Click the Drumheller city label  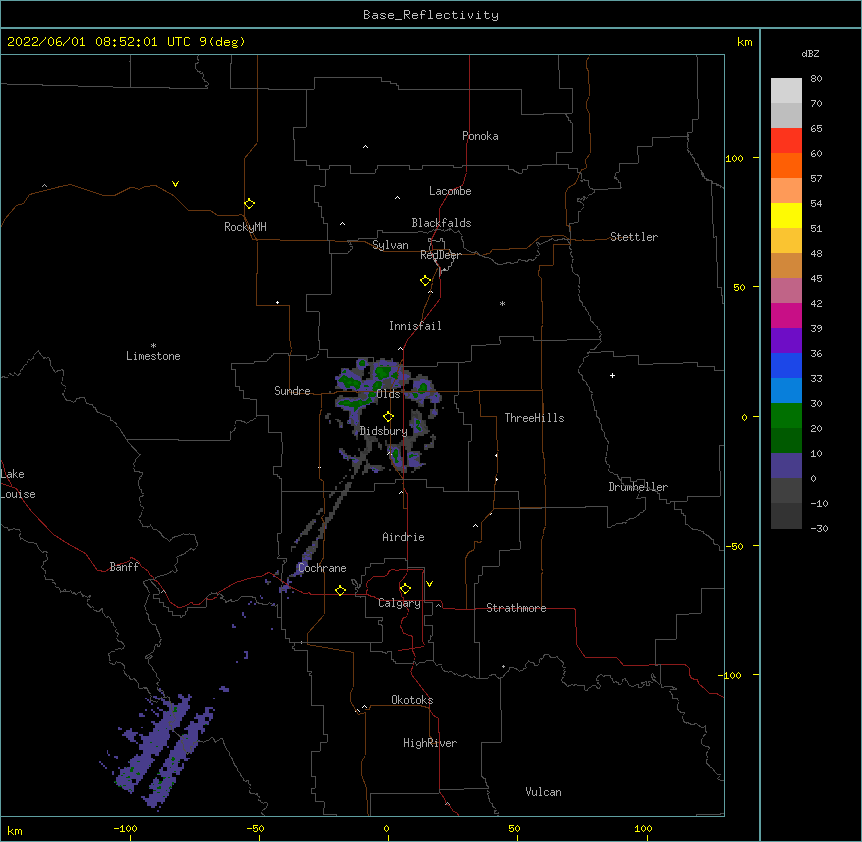pyautogui.click(x=638, y=487)
